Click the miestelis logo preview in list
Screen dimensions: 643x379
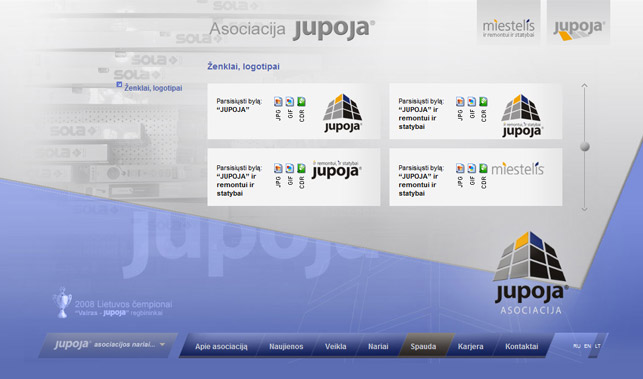coord(518,169)
